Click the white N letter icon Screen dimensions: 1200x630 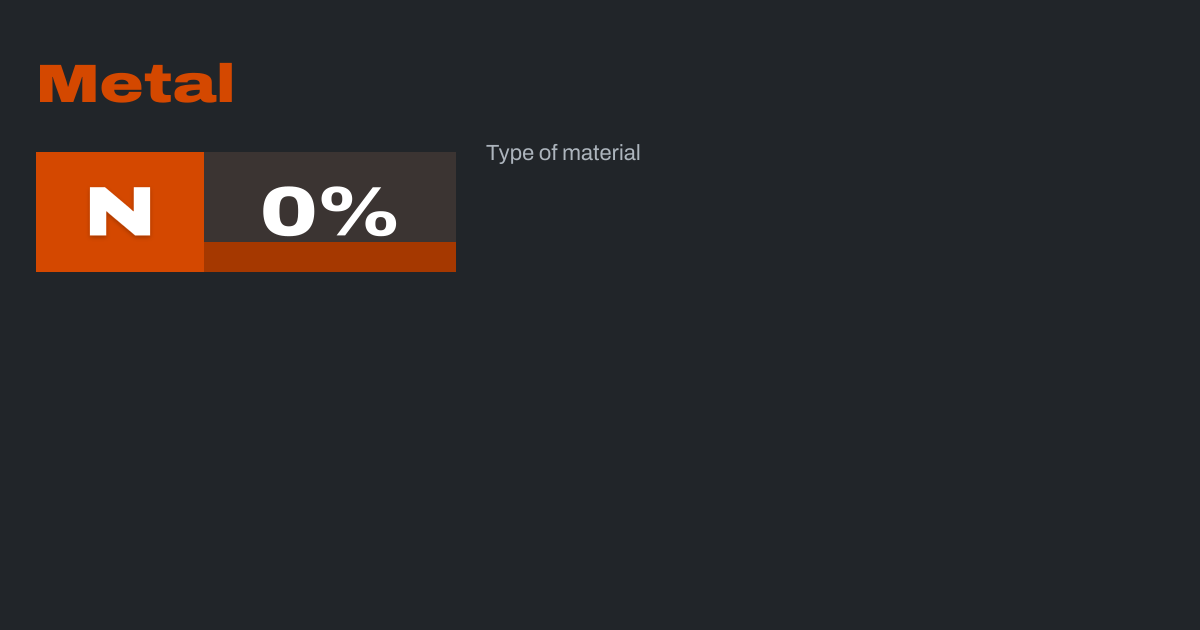(x=120, y=211)
